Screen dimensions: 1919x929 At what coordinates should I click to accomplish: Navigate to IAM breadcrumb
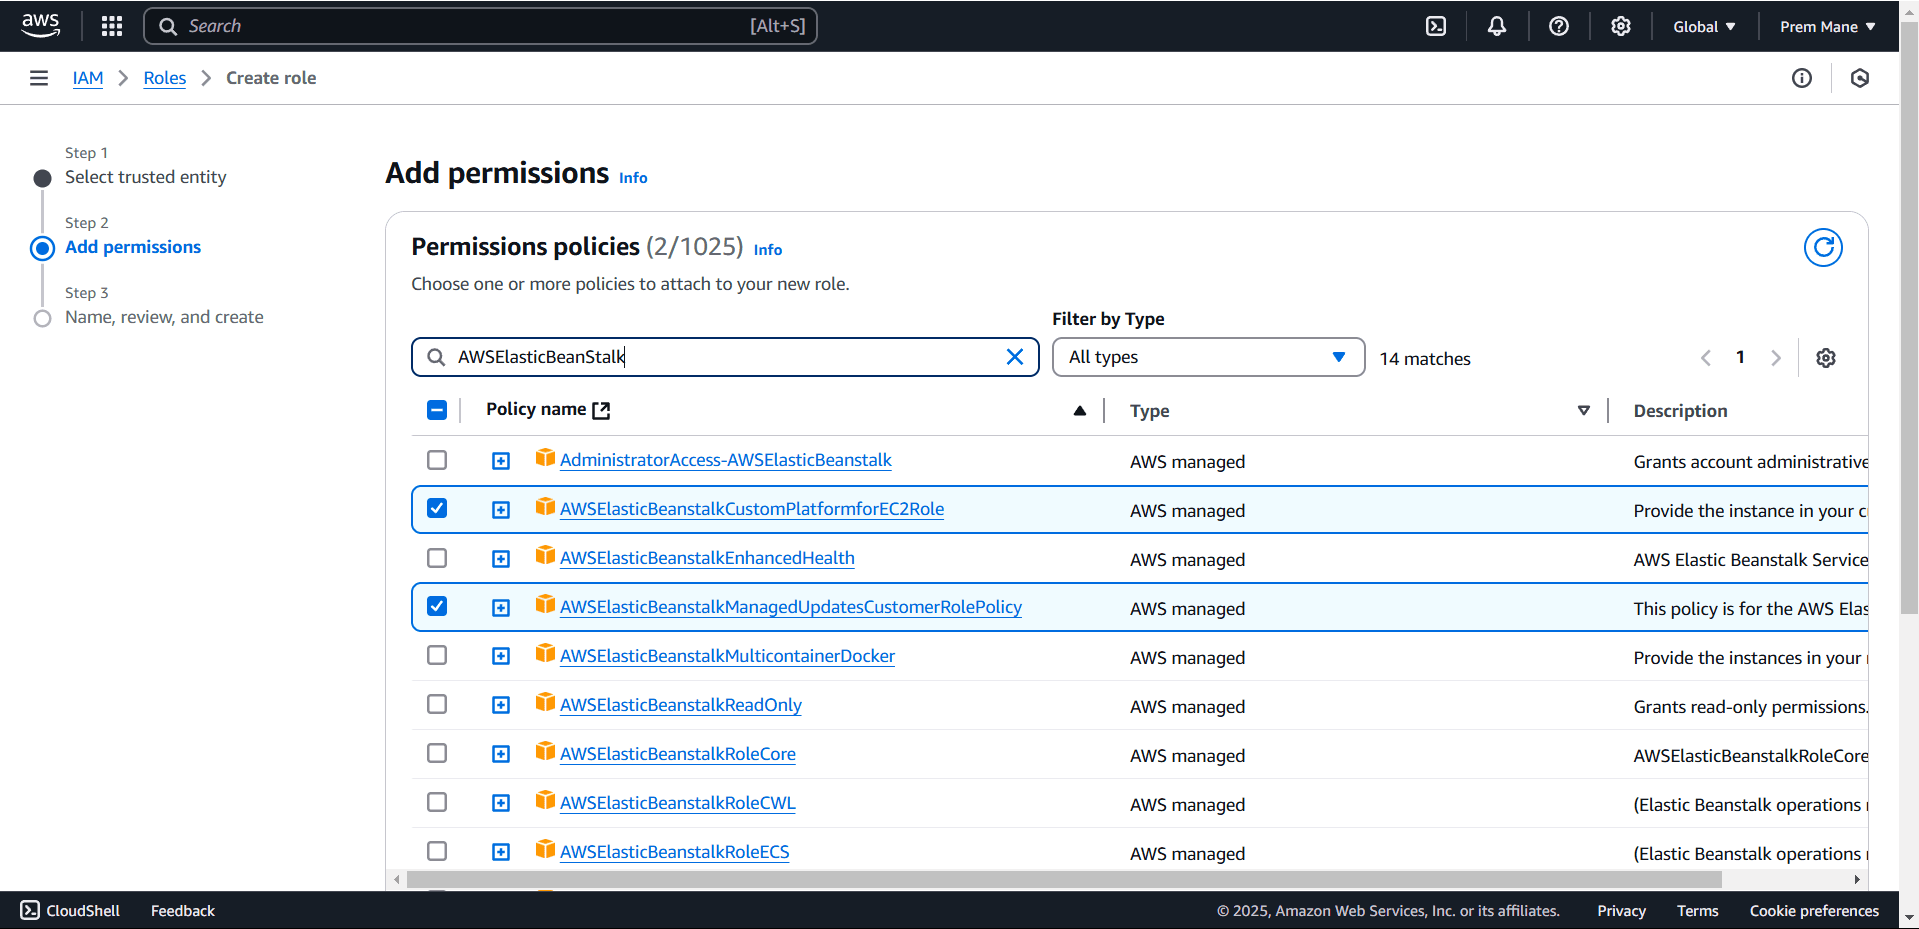88,78
